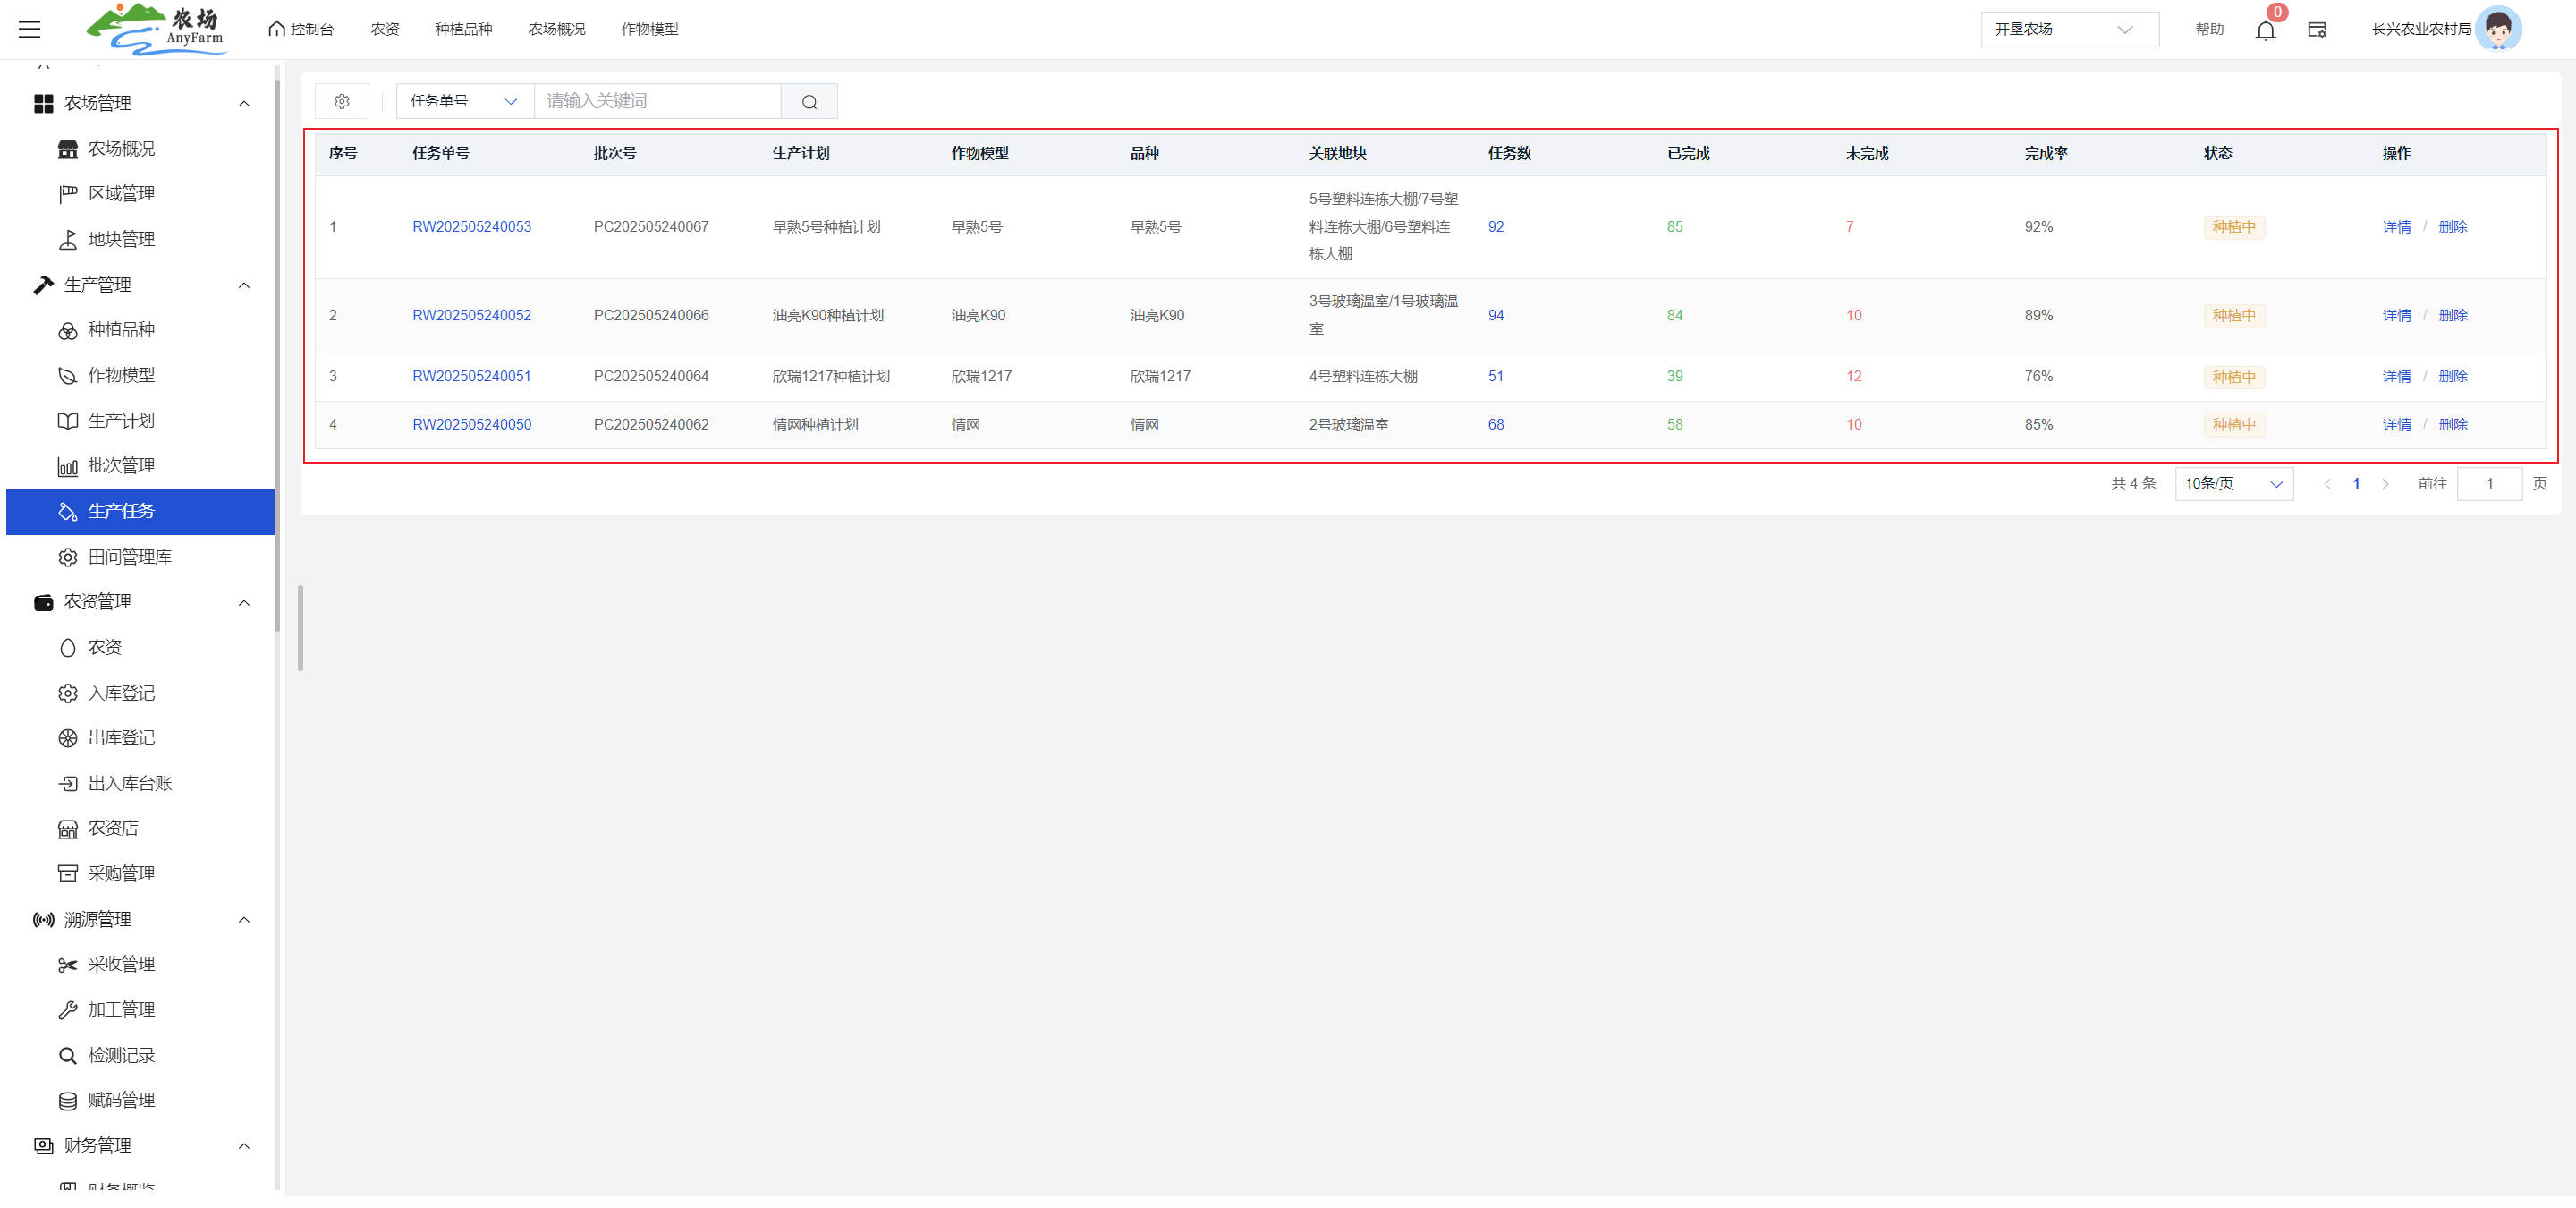Screen dimensions: 2576x1208
Task: Collapse the 农资管理 sidebar group
Action: pyautogui.click(x=244, y=603)
